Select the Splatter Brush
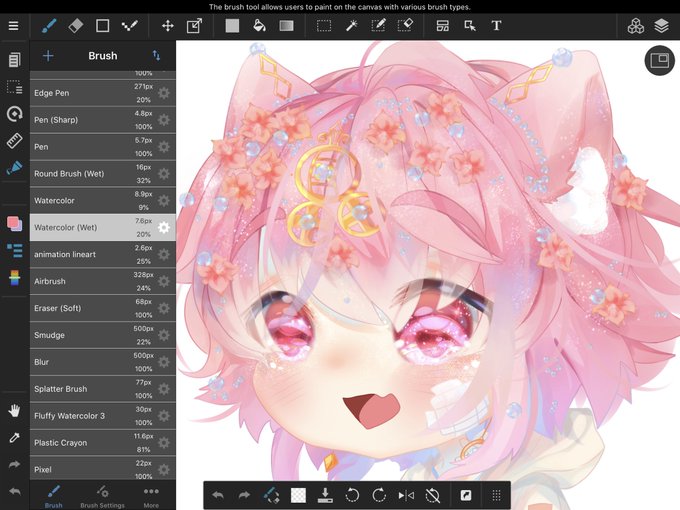This screenshot has width=680, height=510. (x=103, y=389)
